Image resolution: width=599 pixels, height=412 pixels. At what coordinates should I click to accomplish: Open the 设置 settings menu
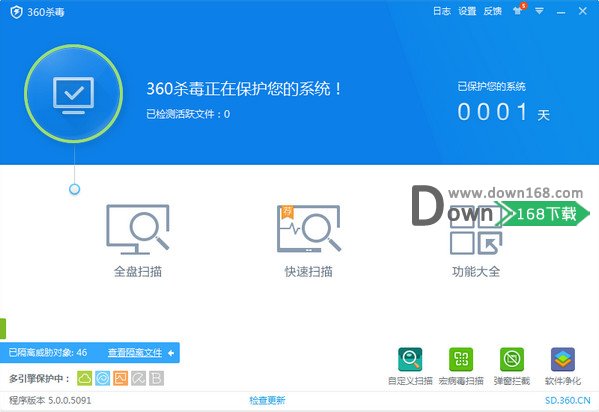pyautogui.click(x=467, y=11)
